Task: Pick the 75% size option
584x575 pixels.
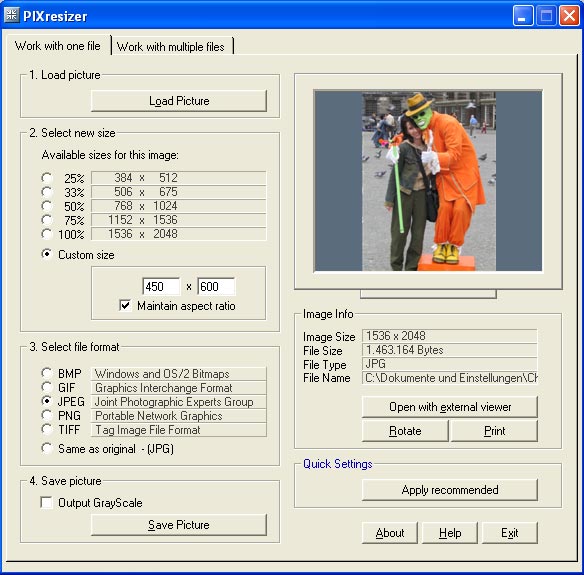Action: [47, 220]
